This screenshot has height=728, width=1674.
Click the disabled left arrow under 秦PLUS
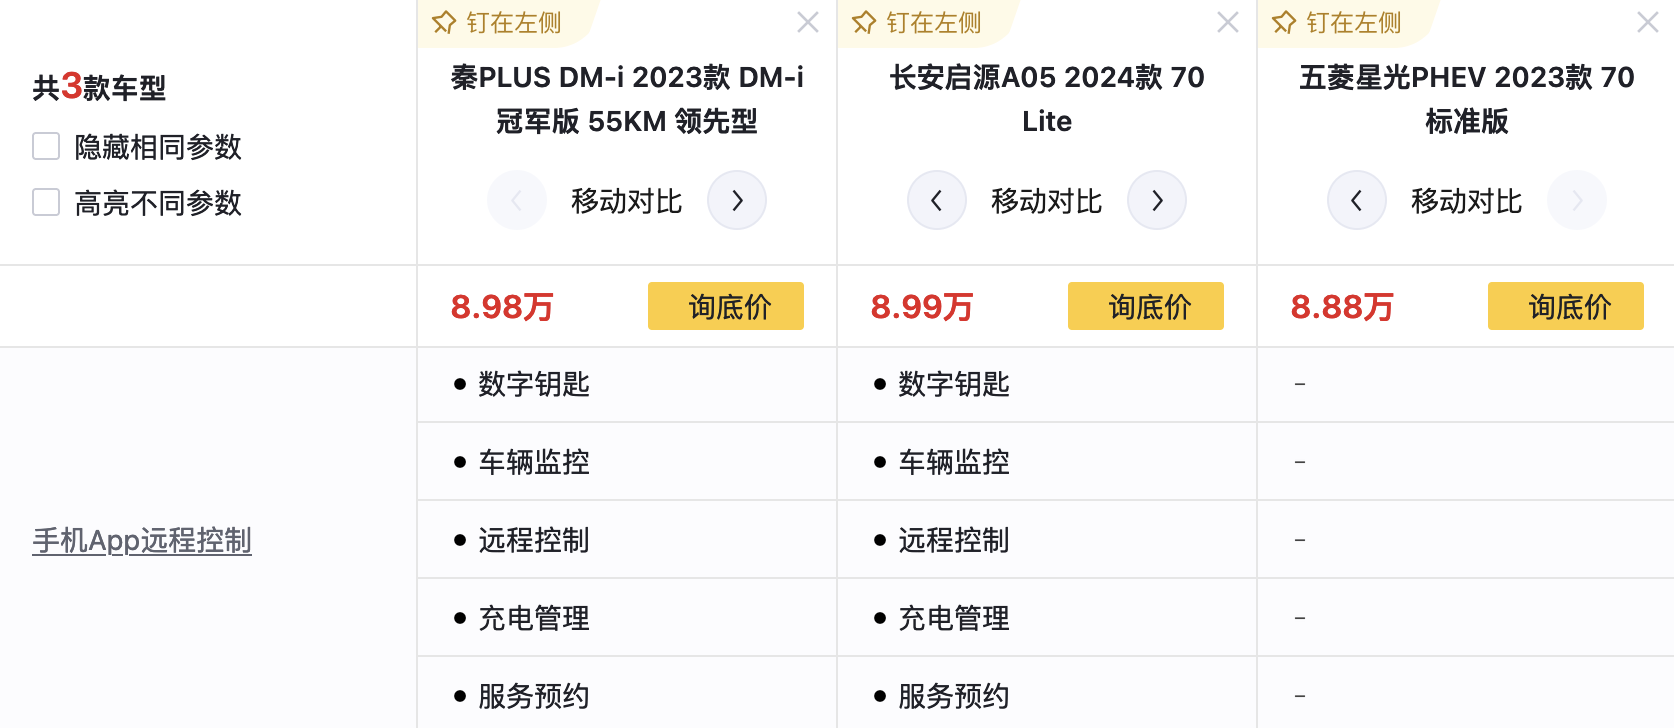(x=517, y=200)
